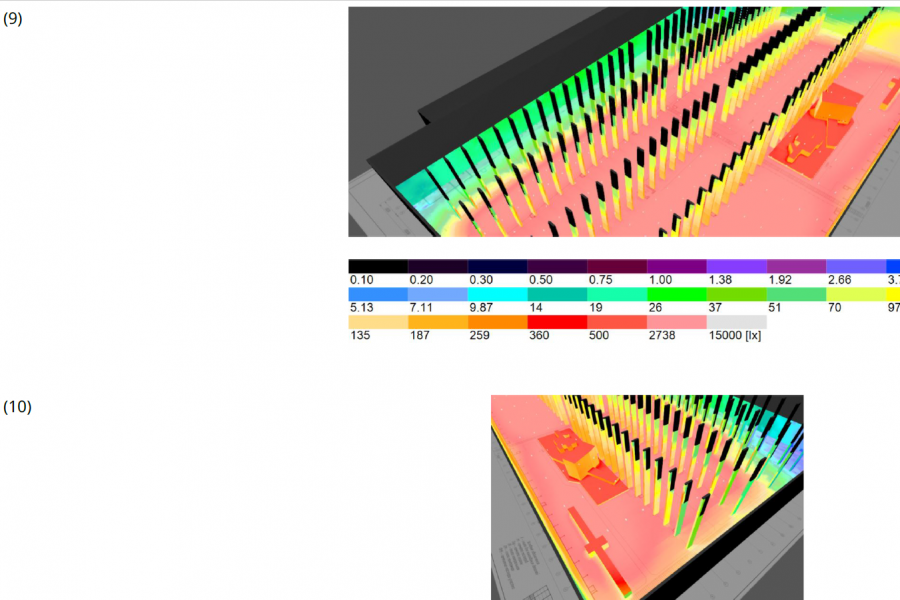Select the amber 187 legend swatch
Screen dimensions: 900x600
point(438,322)
